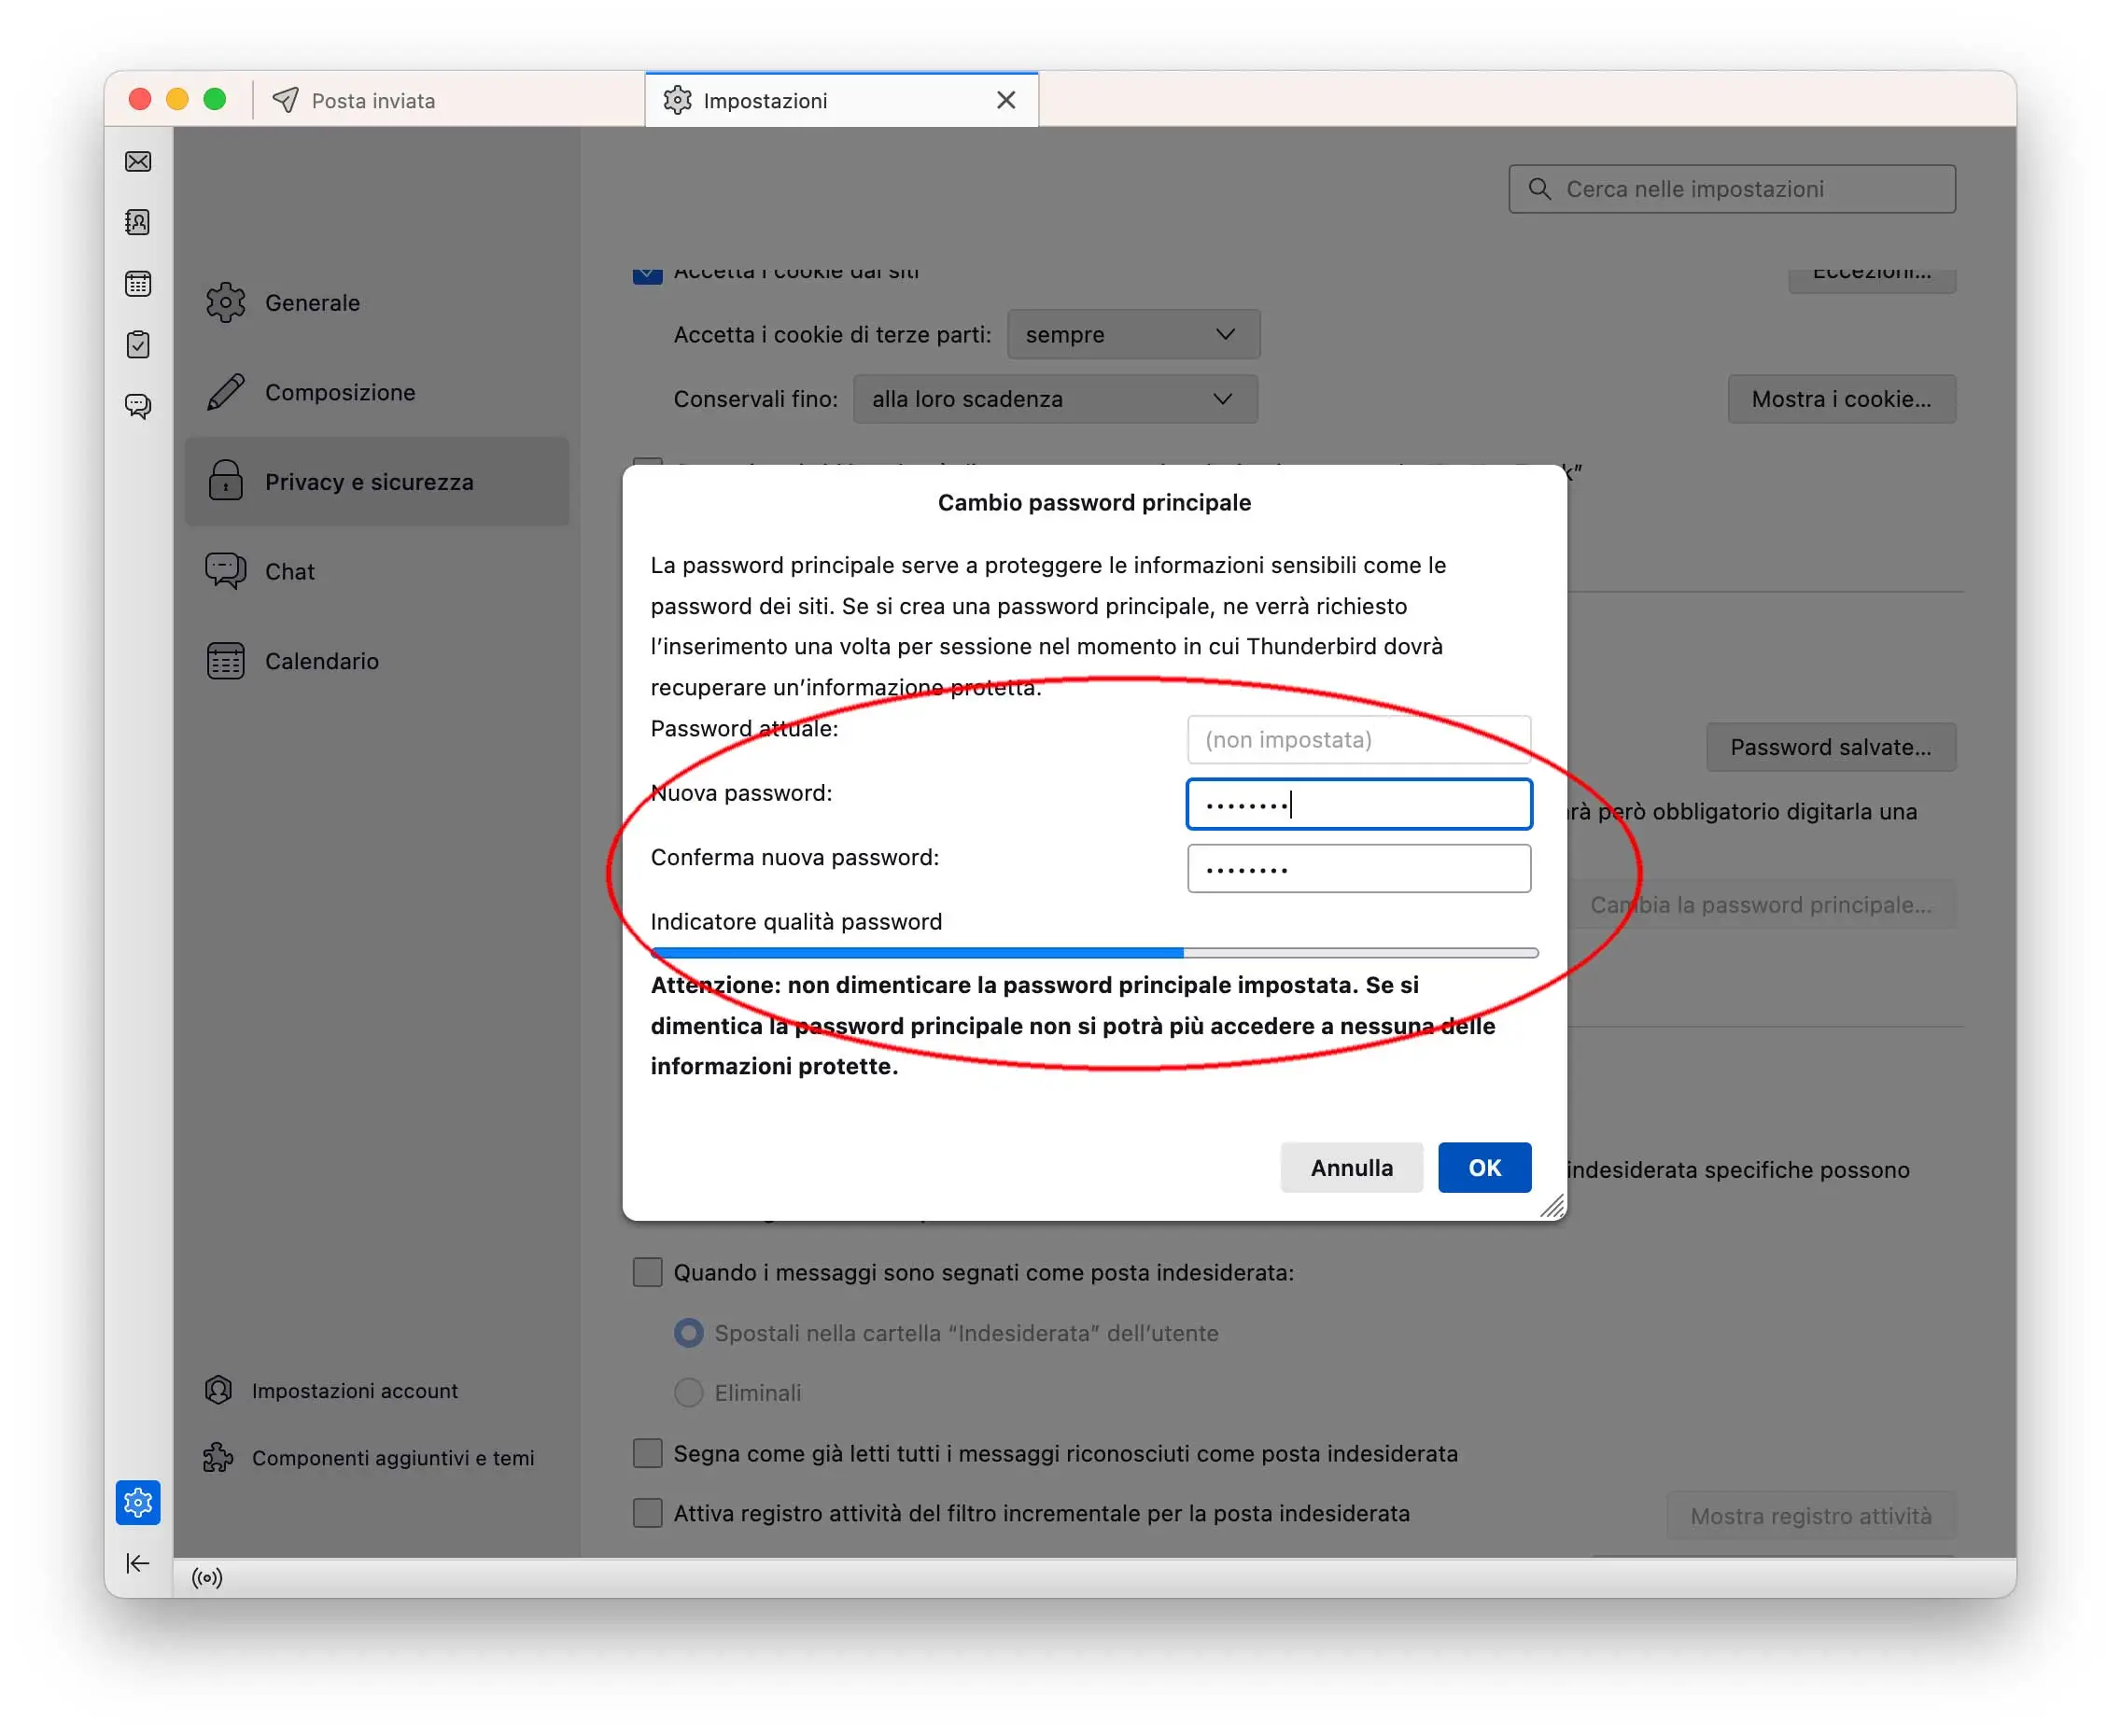The width and height of the screenshot is (2121, 1736).
Task: Select the 'Eliminali' radio option
Action: [688, 1392]
